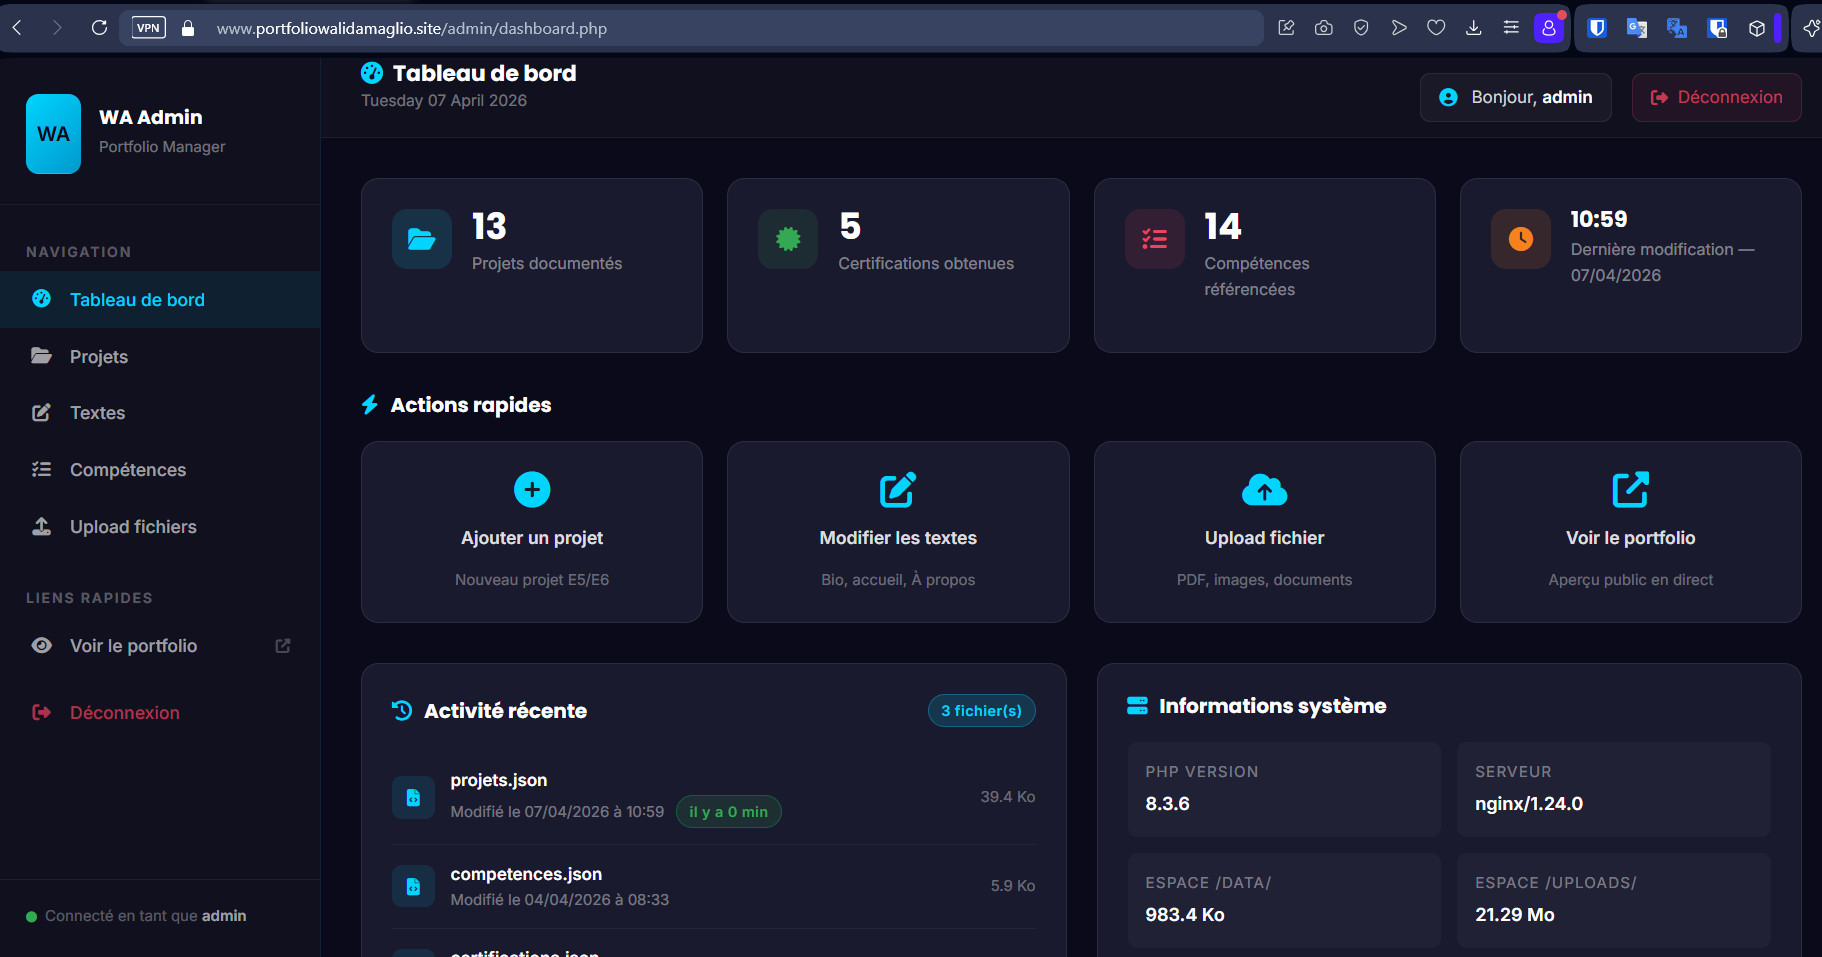The image size is (1822, 957).
Task: Open the snapshot camera icon in toolbar
Action: point(1324,28)
